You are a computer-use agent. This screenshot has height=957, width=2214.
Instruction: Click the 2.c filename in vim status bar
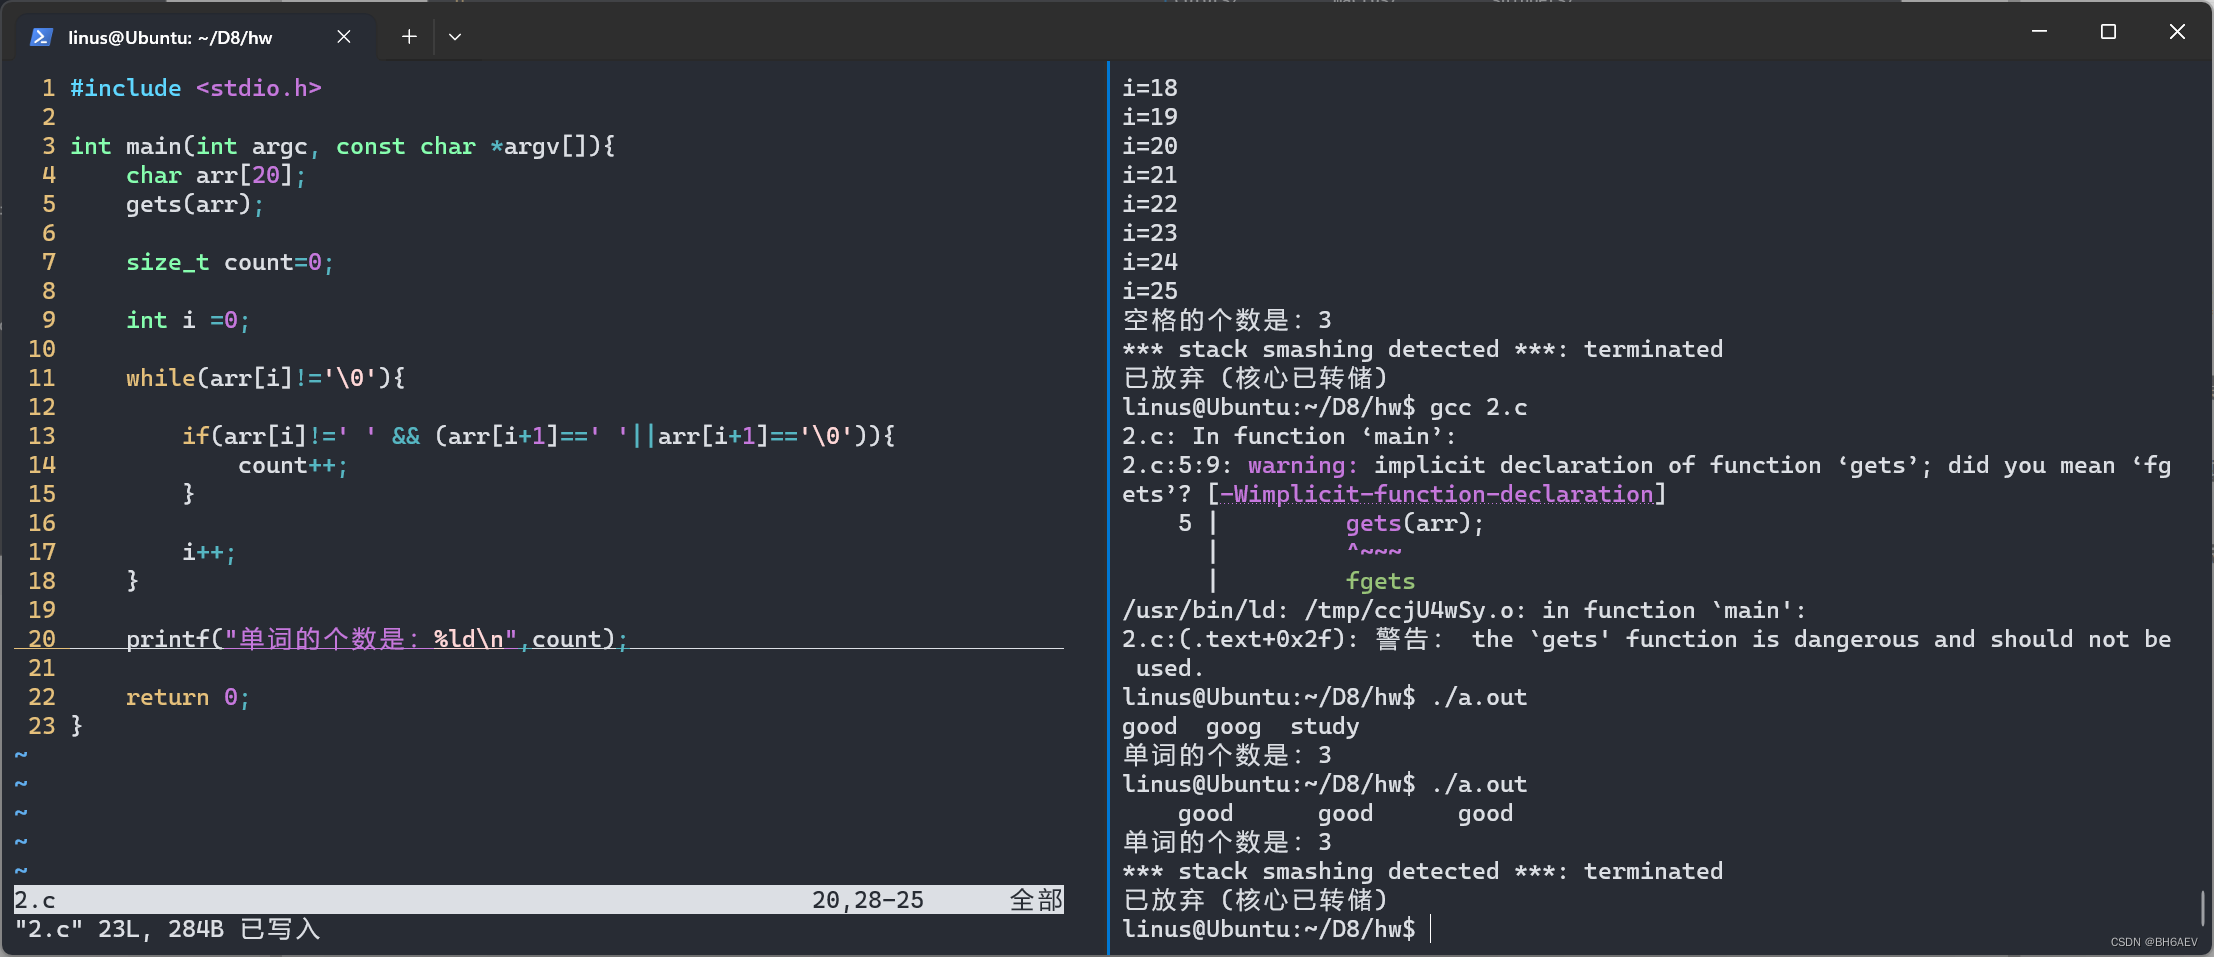coord(35,900)
